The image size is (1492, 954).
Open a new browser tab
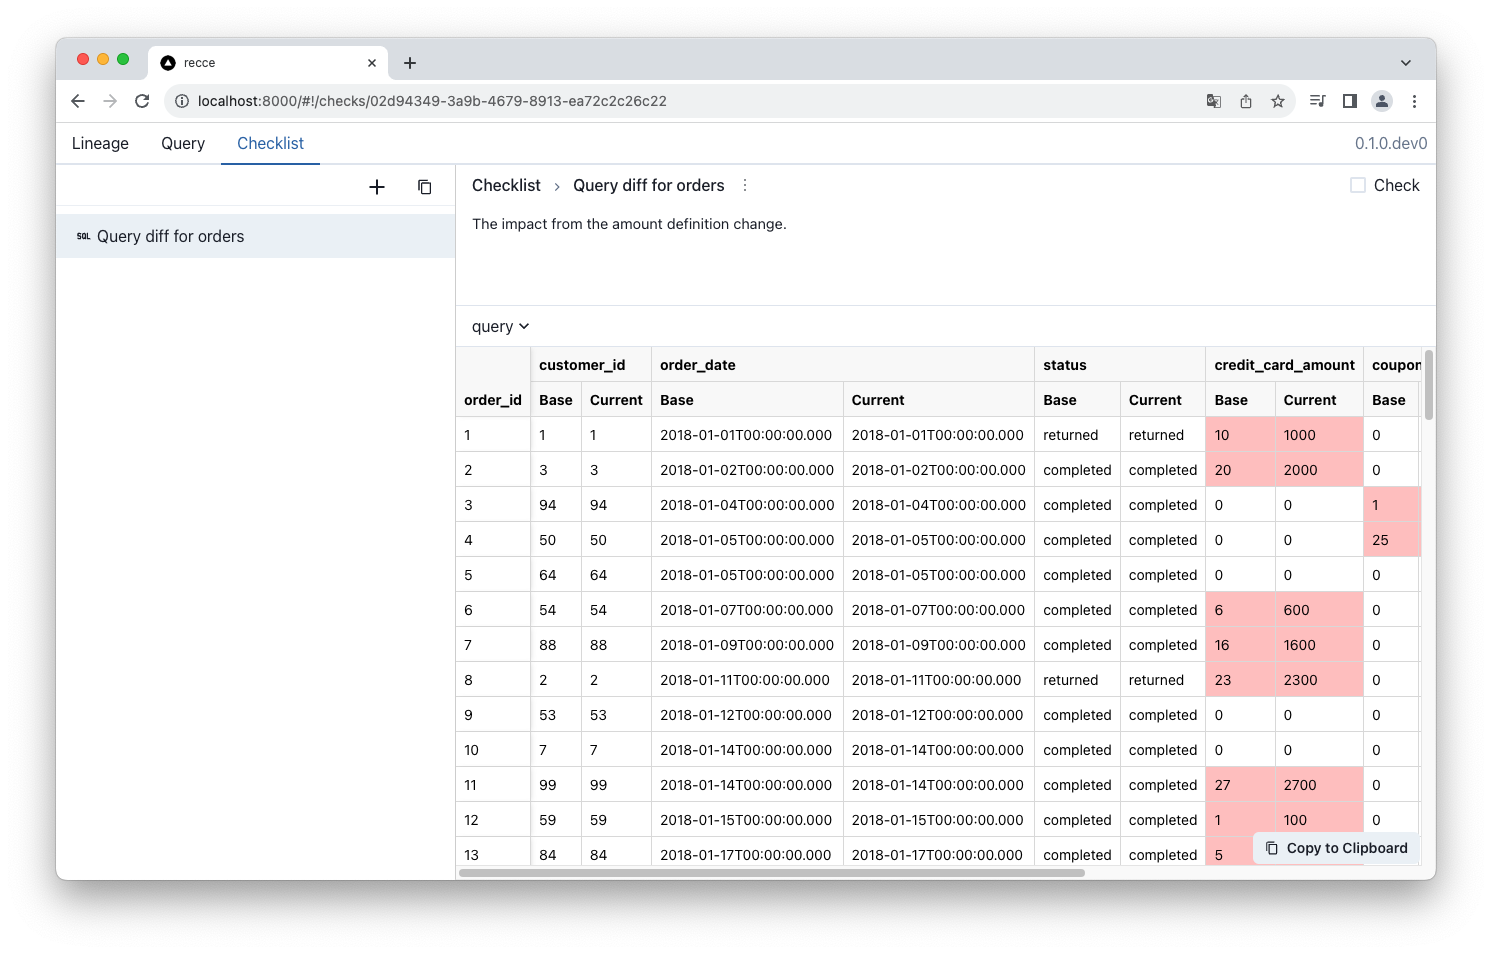[410, 63]
